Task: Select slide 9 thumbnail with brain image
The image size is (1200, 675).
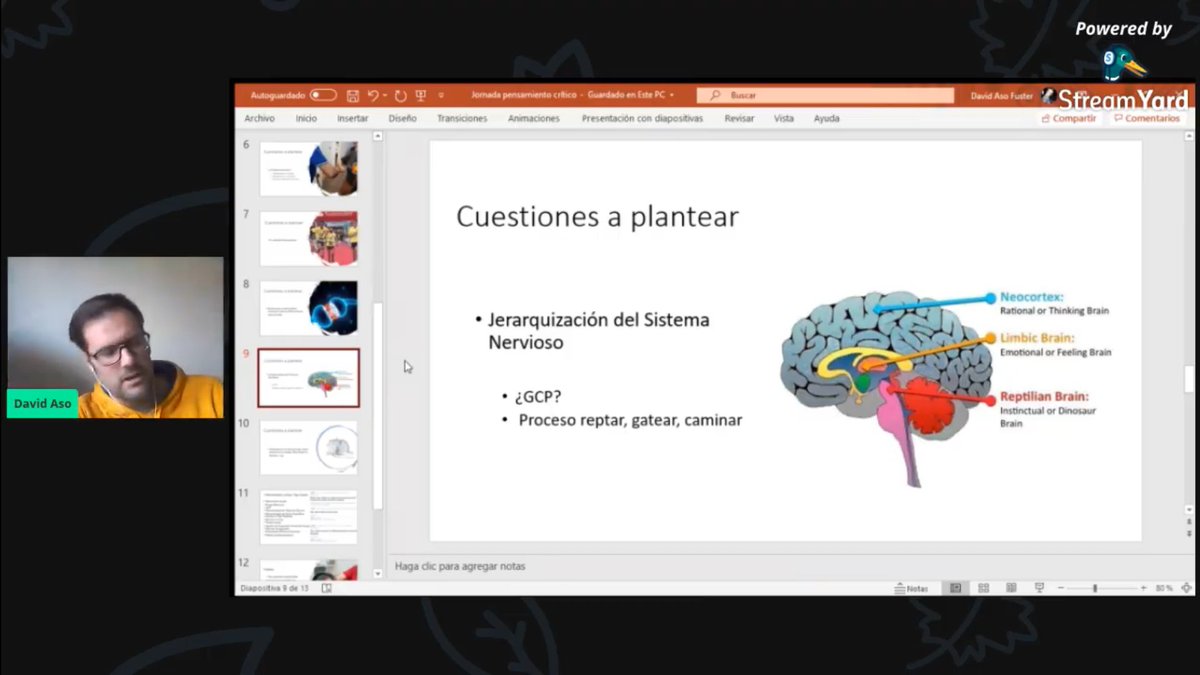Action: coord(308,378)
